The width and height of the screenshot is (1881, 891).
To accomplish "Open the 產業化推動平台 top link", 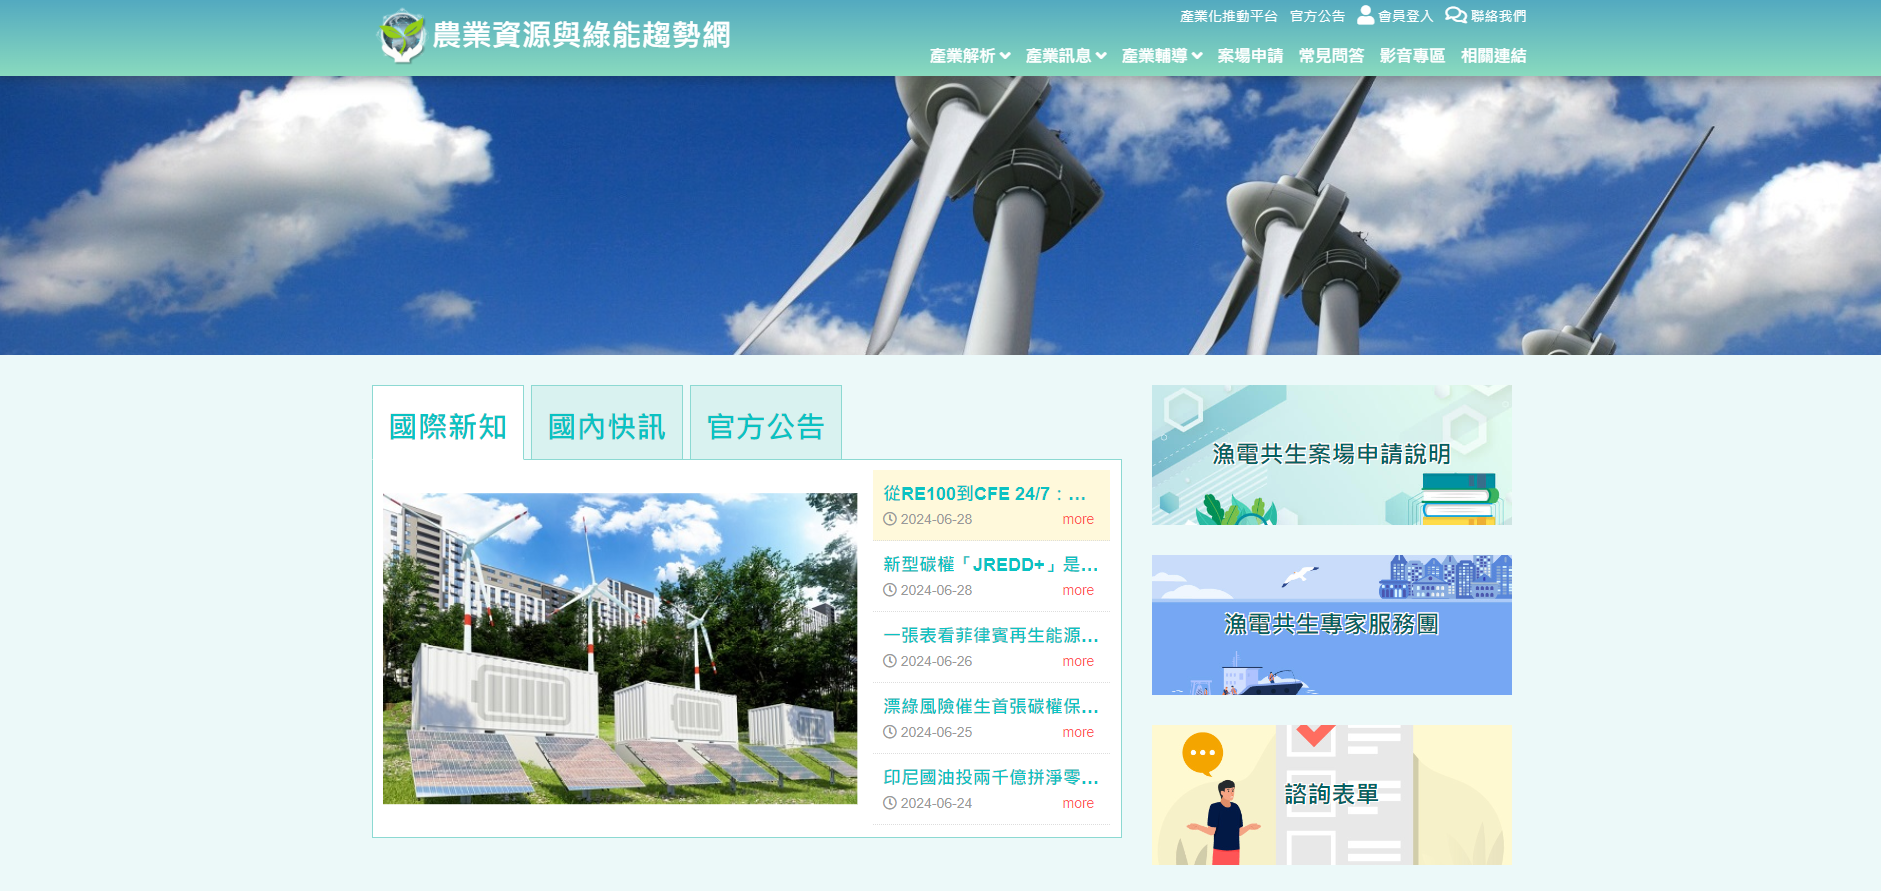I will click(1228, 16).
